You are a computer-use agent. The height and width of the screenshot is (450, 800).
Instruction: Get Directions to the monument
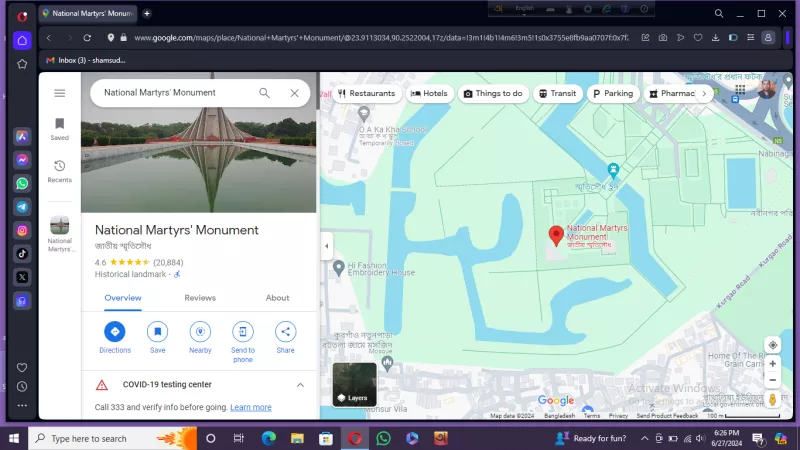pos(115,337)
